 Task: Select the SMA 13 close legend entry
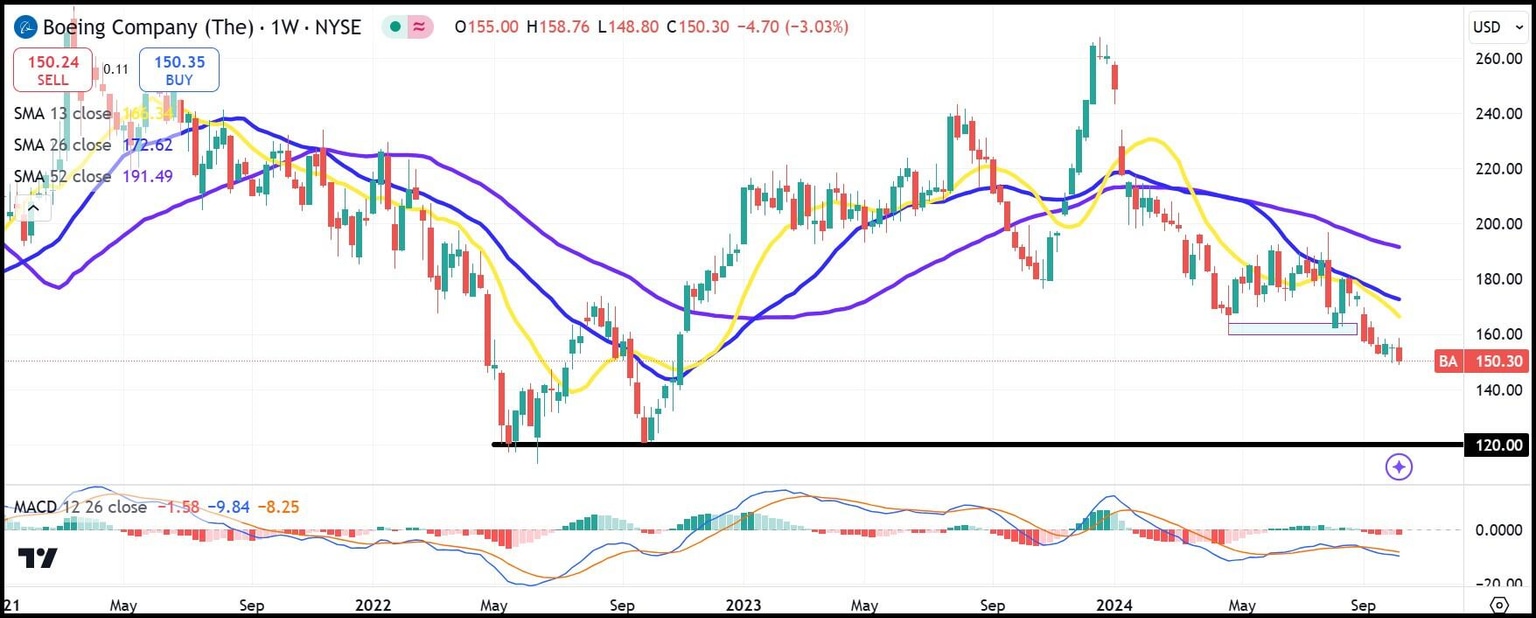coord(62,113)
